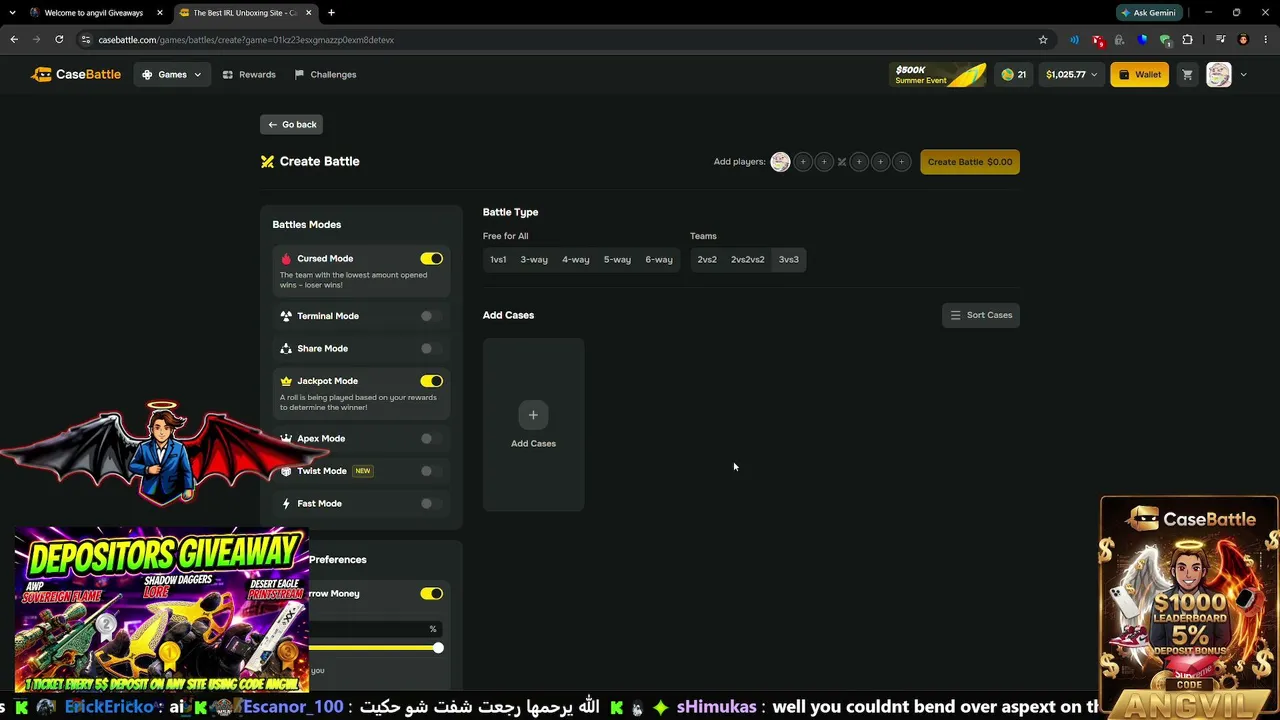Select 5-way battle type

point(617,260)
